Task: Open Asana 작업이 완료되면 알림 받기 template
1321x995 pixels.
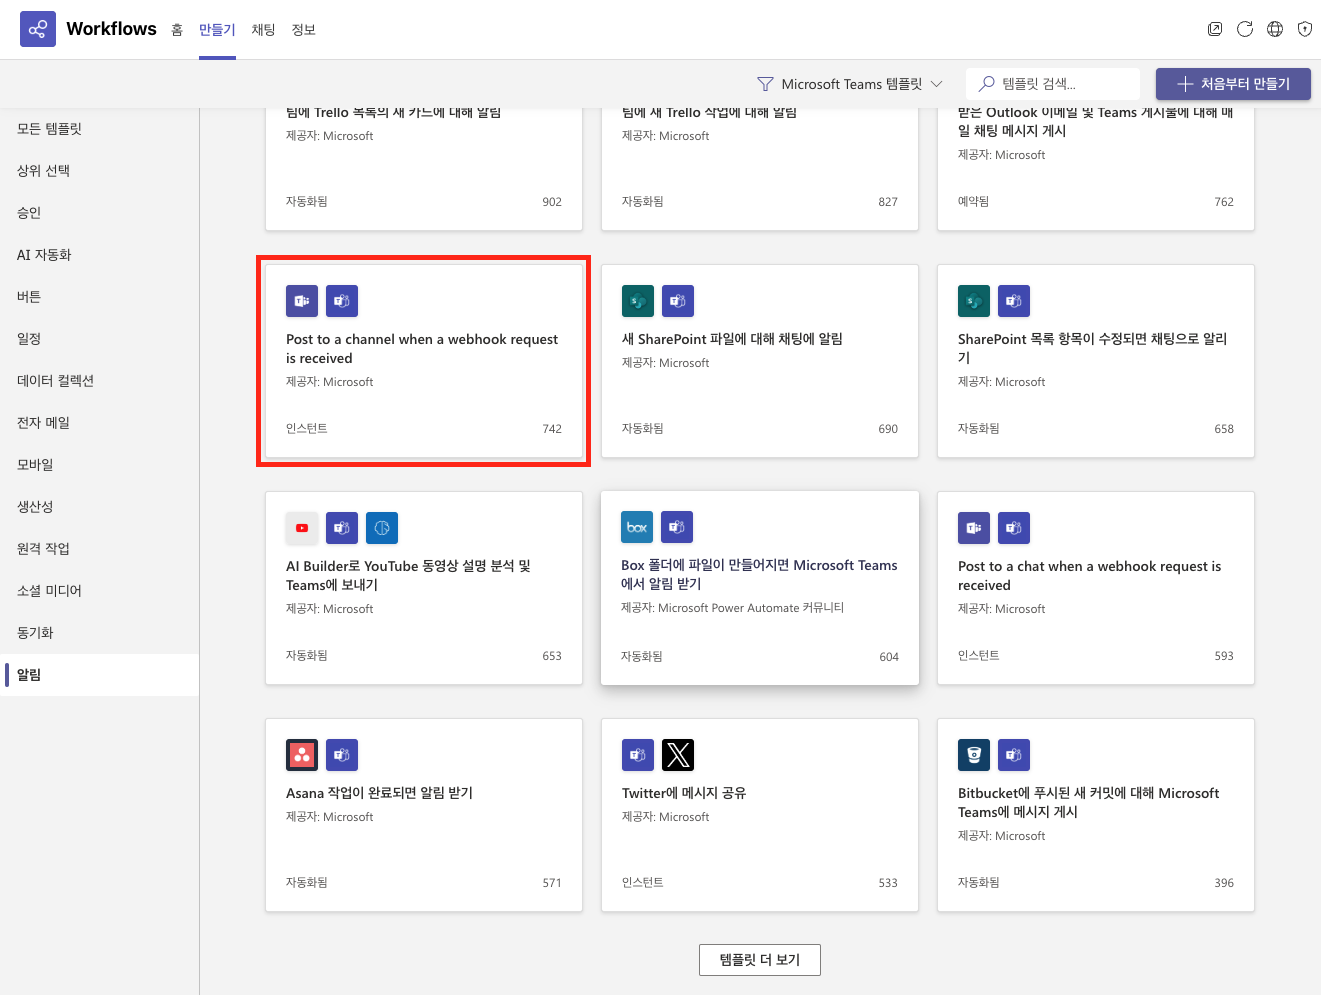Action: [379, 793]
